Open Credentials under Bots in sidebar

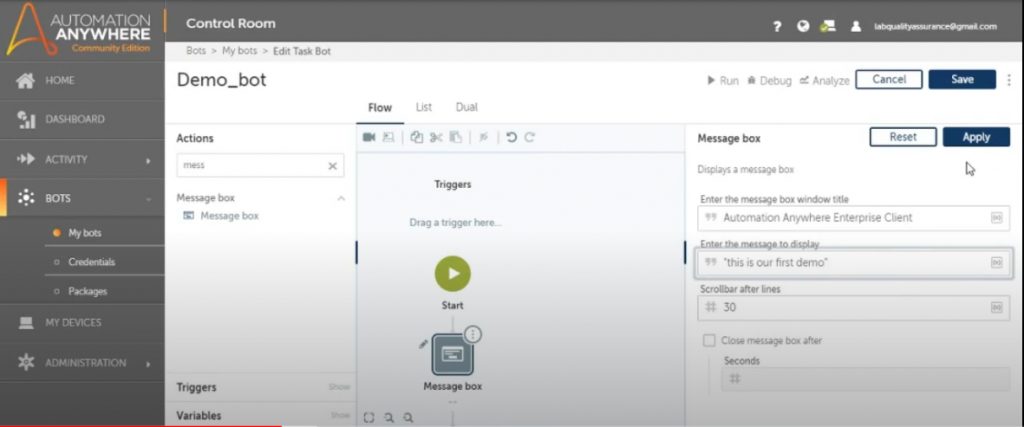click(91, 262)
